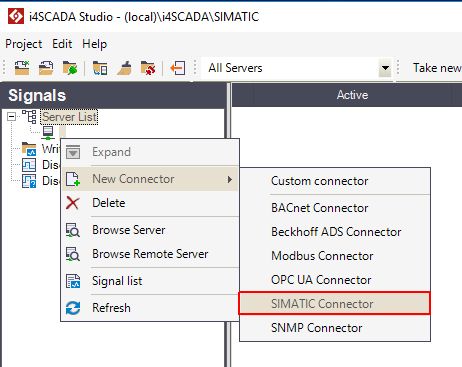The image size is (462, 367).
Task: Select SIMATIC Connector in submenu
Action: pos(335,304)
